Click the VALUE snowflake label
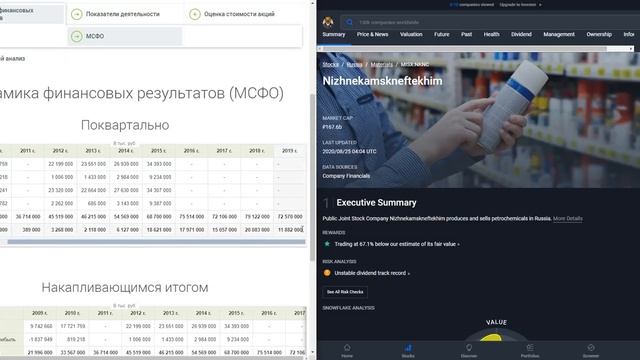This screenshot has width=640, height=360. click(496, 322)
